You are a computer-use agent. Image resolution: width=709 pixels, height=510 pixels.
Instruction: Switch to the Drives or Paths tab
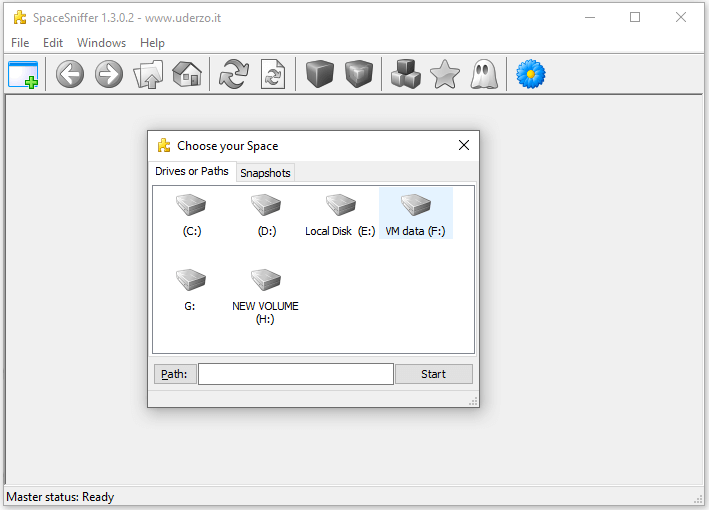point(192,171)
